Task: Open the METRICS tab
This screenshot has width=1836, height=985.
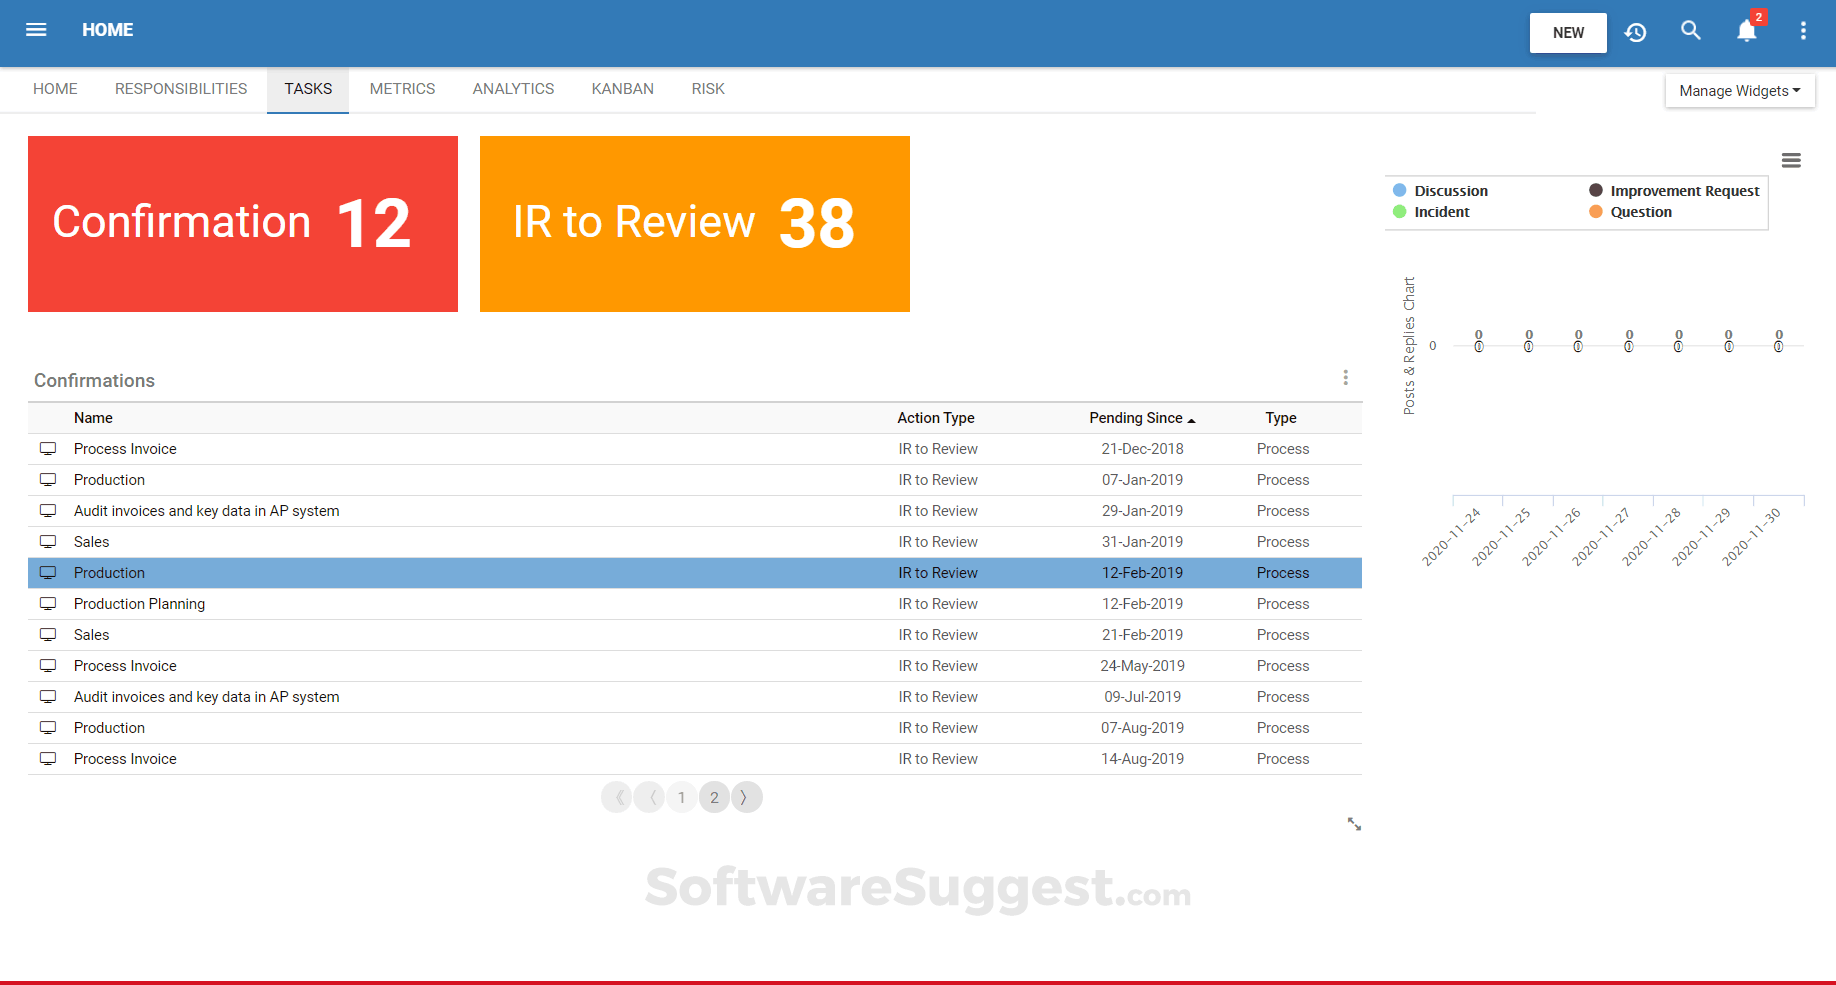Action: point(402,88)
